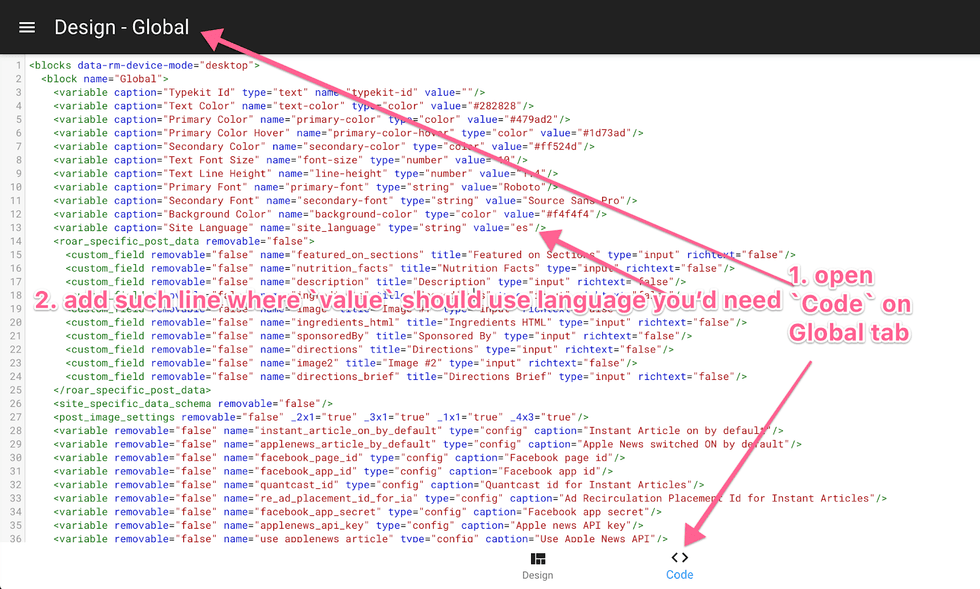Viewport: 980px width, 589px height.
Task: Click the "Design - Global" header title
Action: pyautogui.click(x=121, y=27)
